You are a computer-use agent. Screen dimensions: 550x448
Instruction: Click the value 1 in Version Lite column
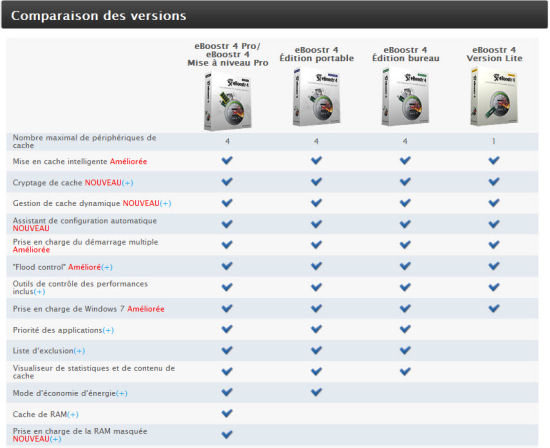tap(494, 141)
